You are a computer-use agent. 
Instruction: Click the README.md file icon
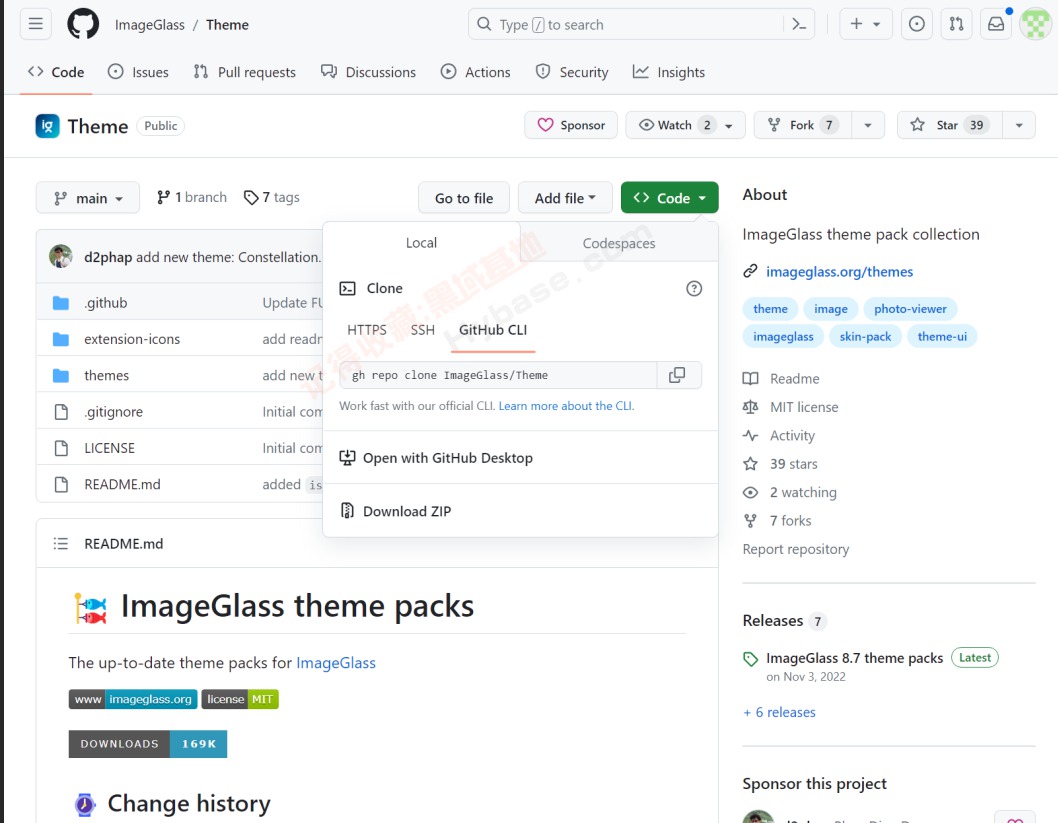[x=61, y=484]
